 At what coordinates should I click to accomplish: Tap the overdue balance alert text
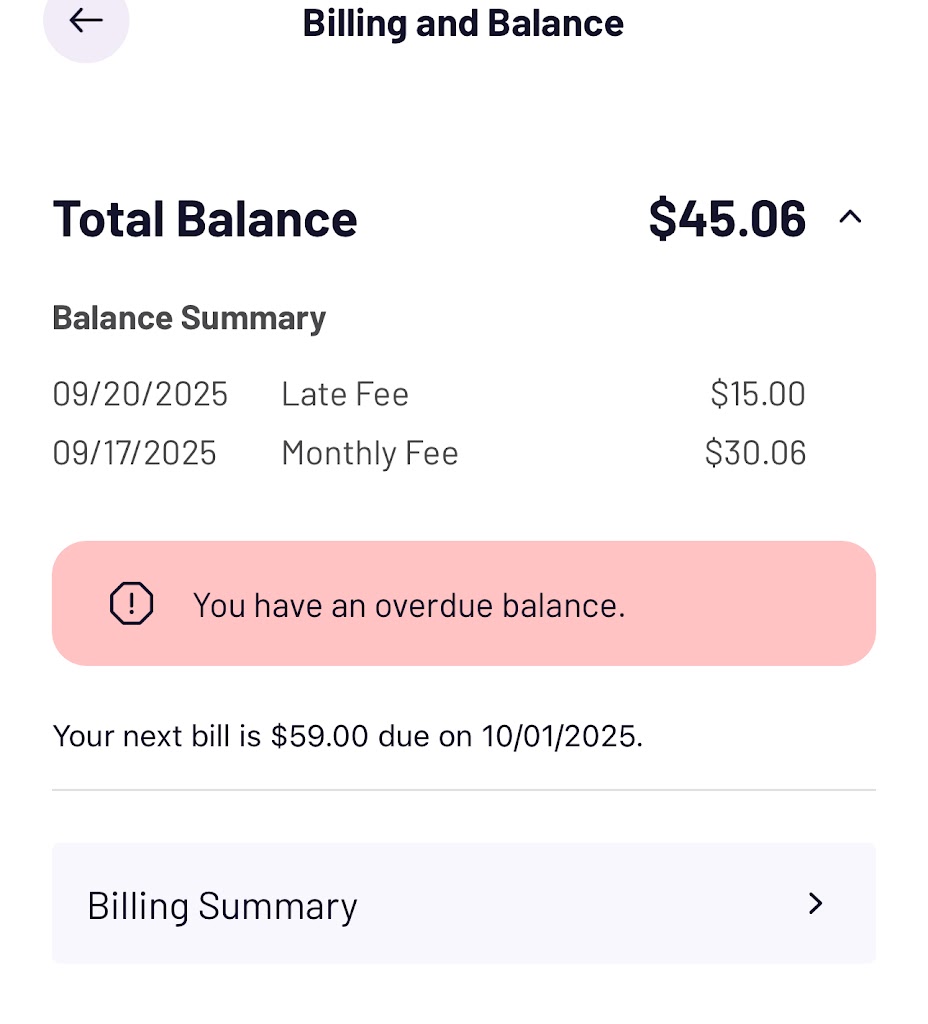[x=409, y=605]
